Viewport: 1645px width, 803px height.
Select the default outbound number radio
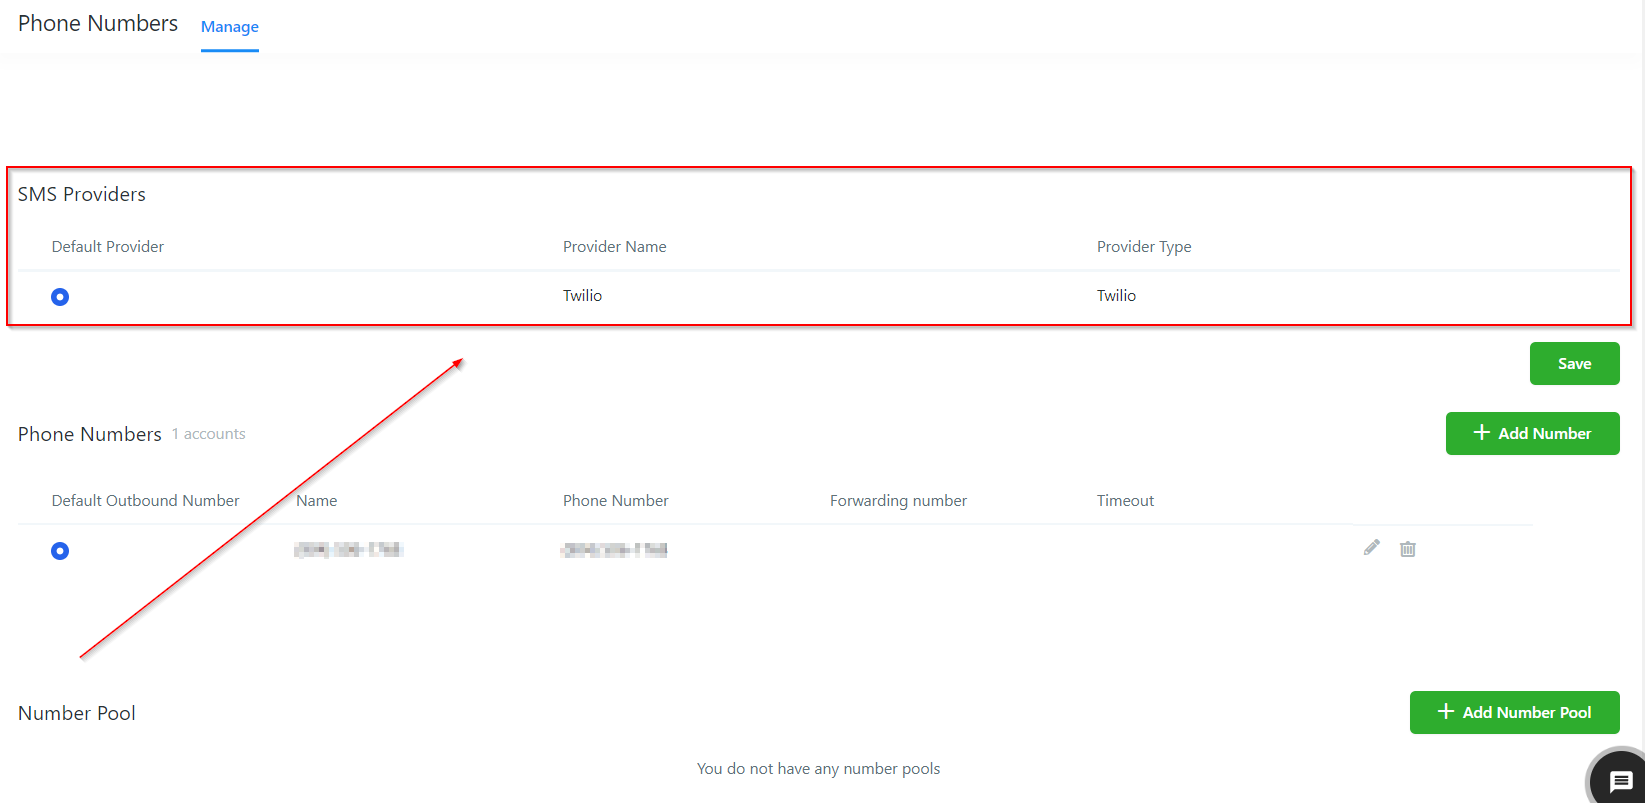click(60, 551)
